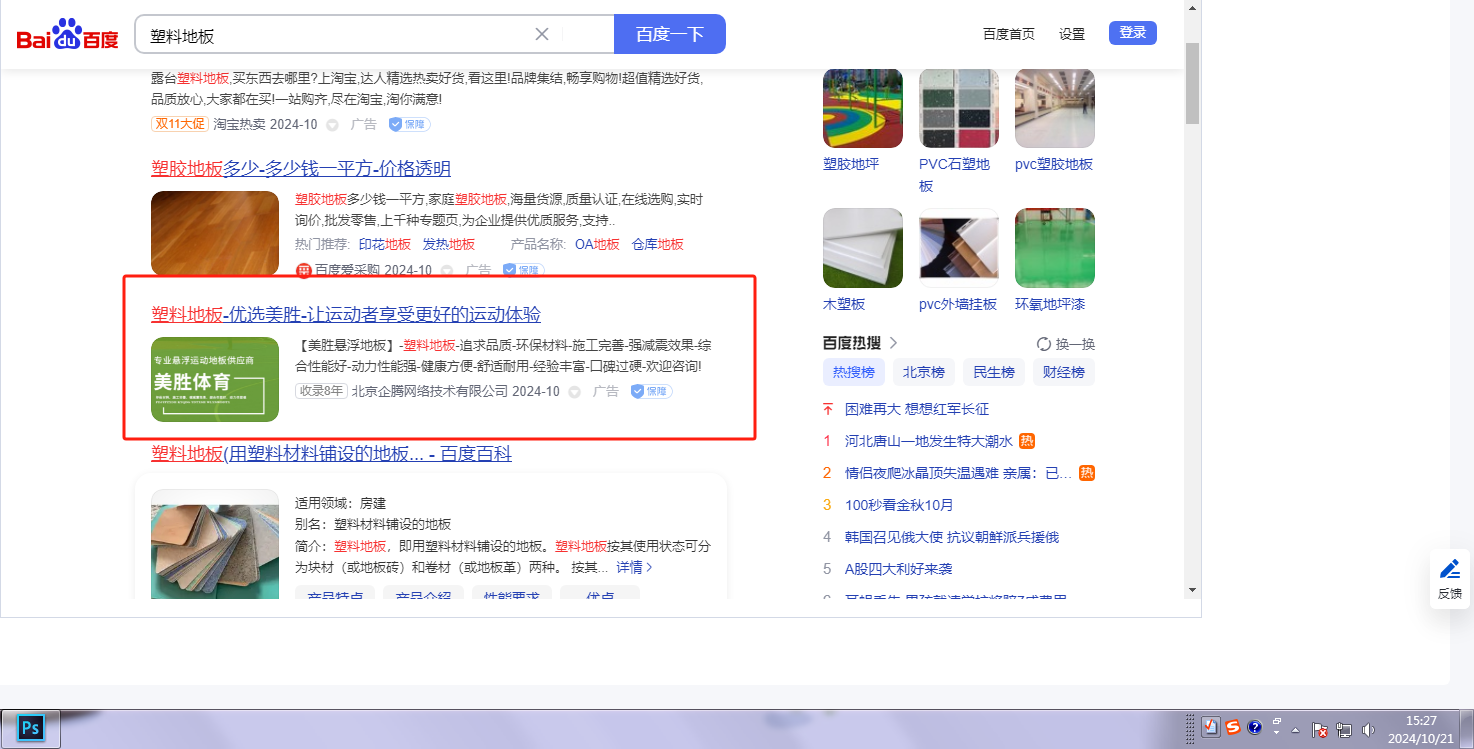The width and height of the screenshot is (1474, 749).
Task: Click the 双11大促 tag
Action: [180, 124]
